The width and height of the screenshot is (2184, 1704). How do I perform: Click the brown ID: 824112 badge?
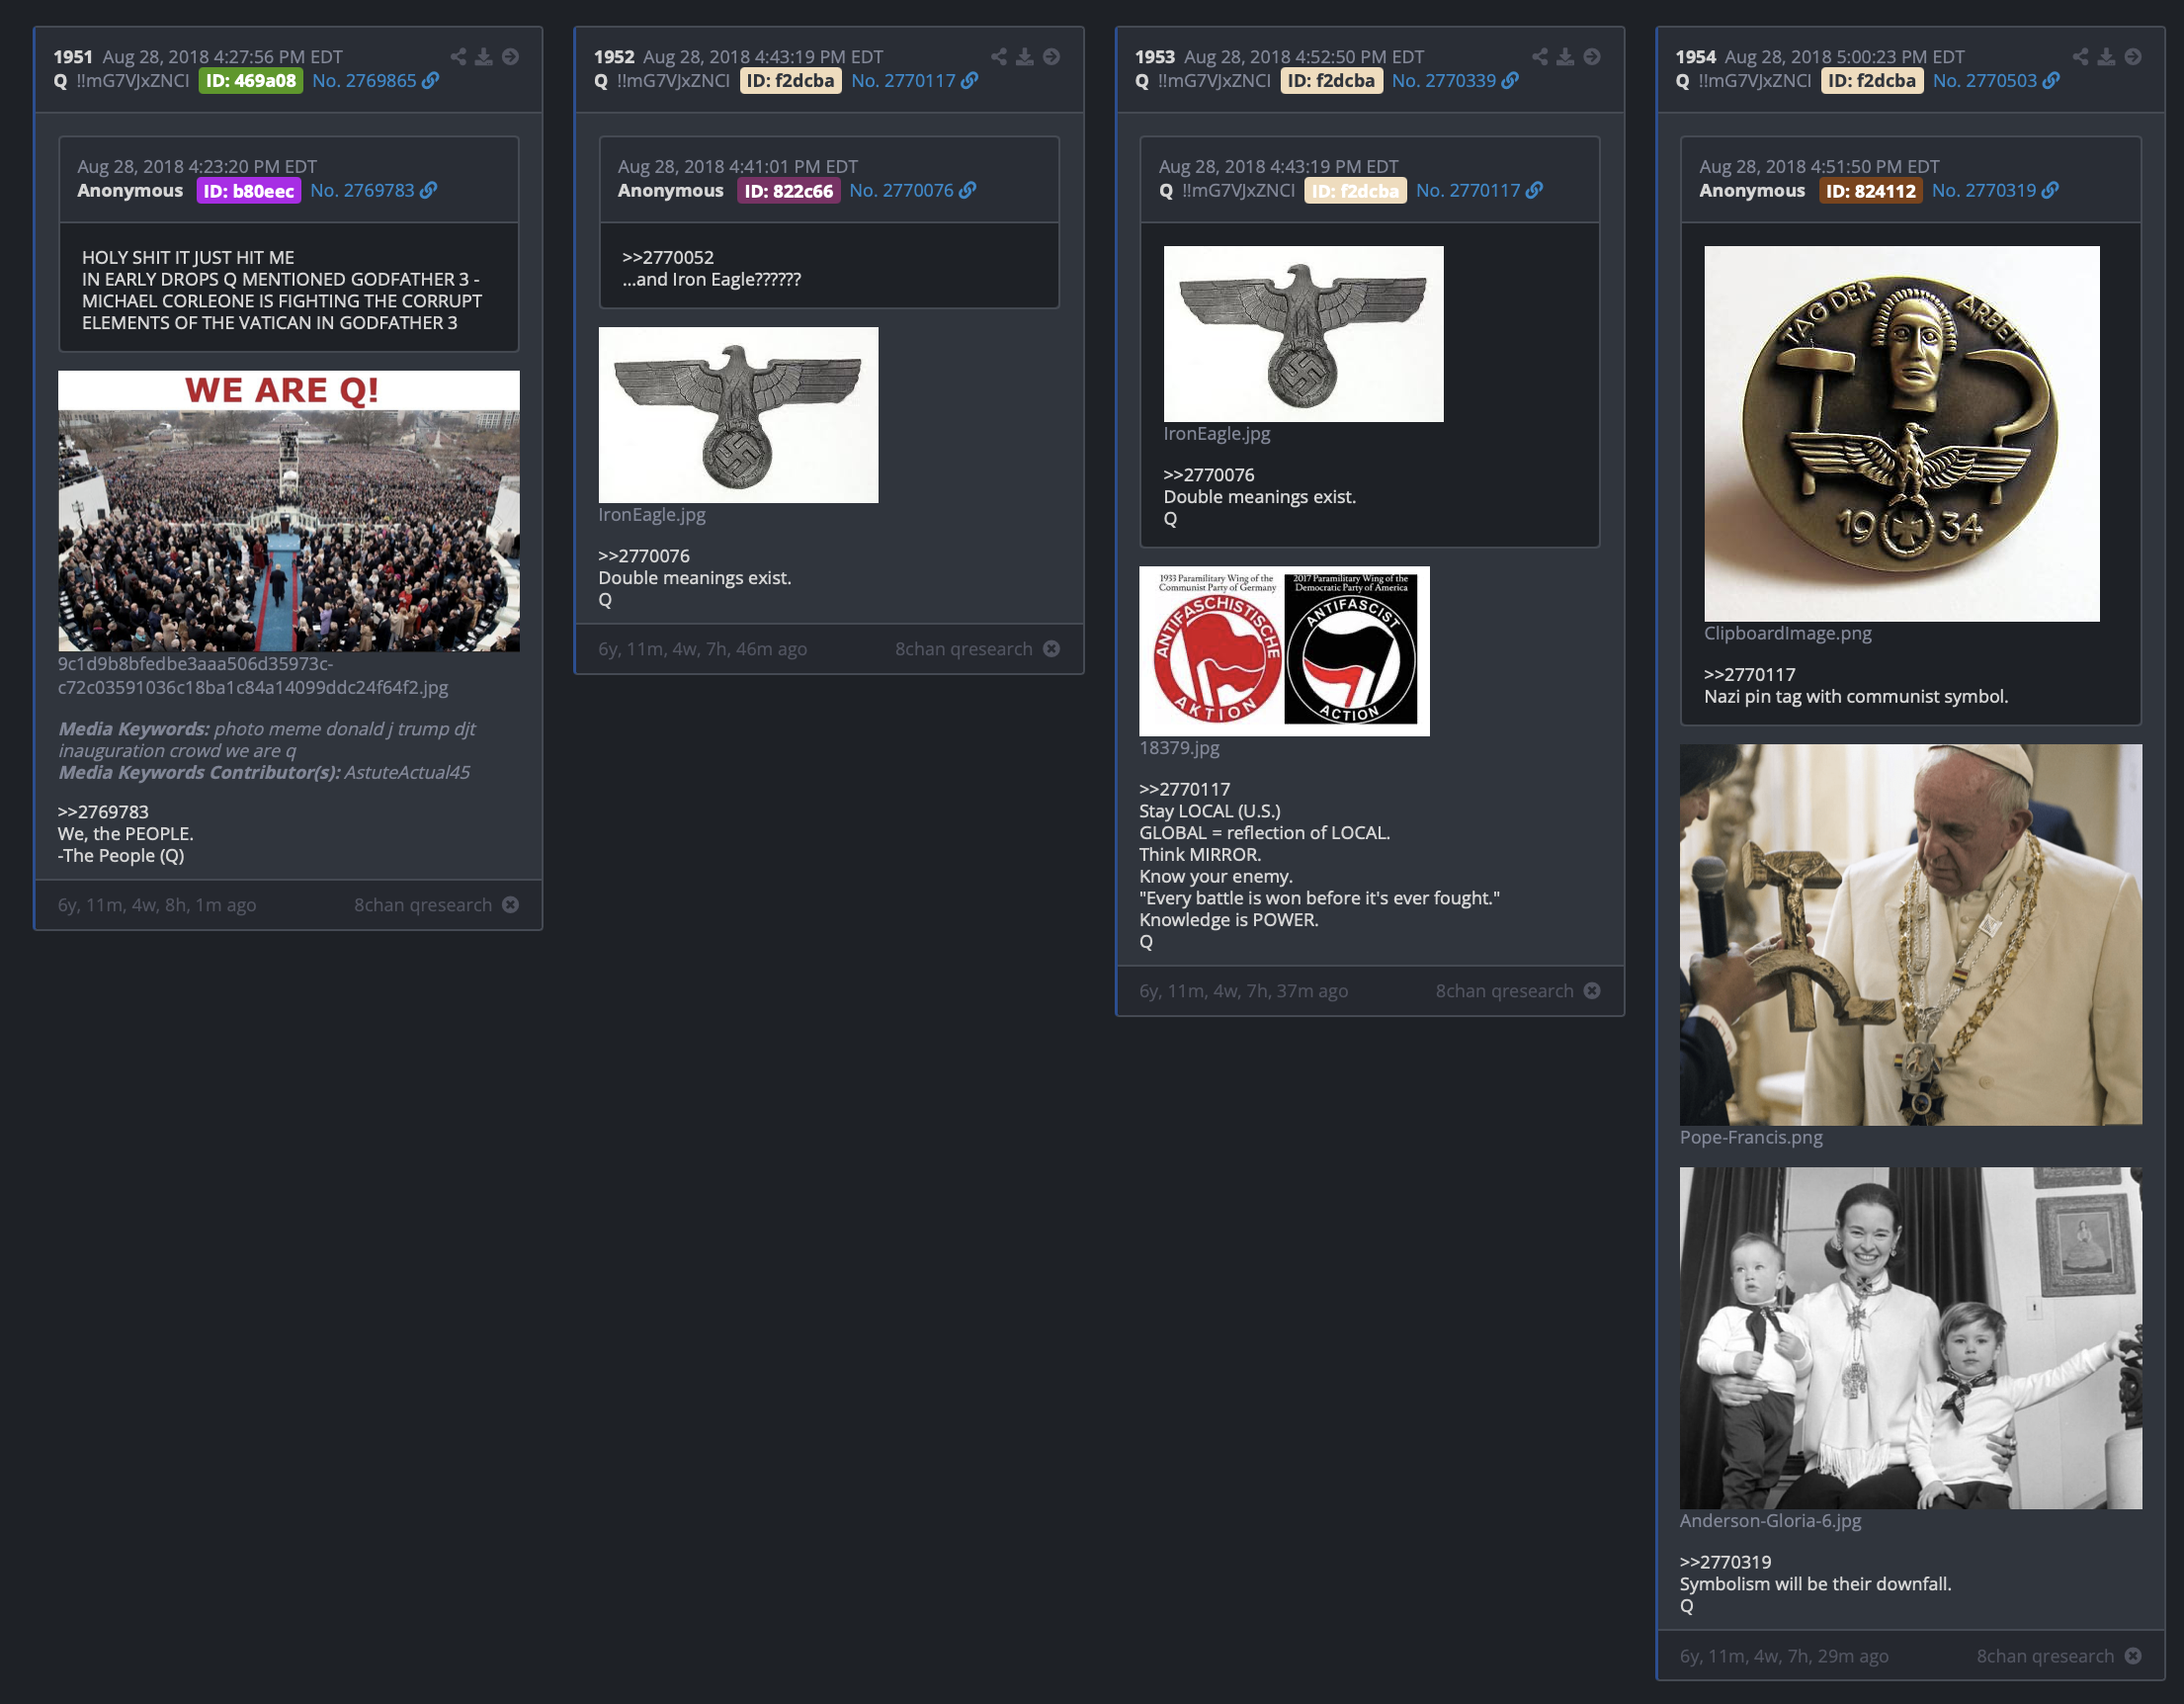point(1871,191)
